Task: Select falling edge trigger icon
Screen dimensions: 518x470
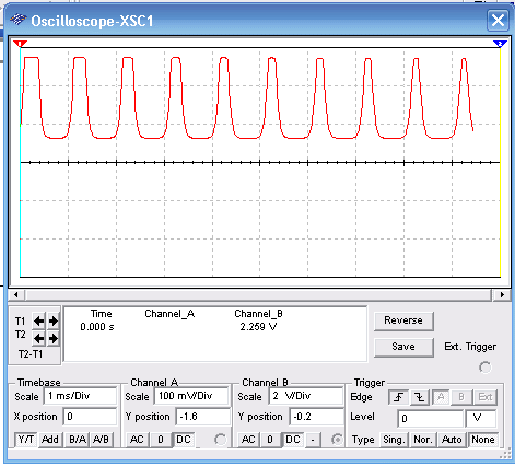Action: click(419, 397)
